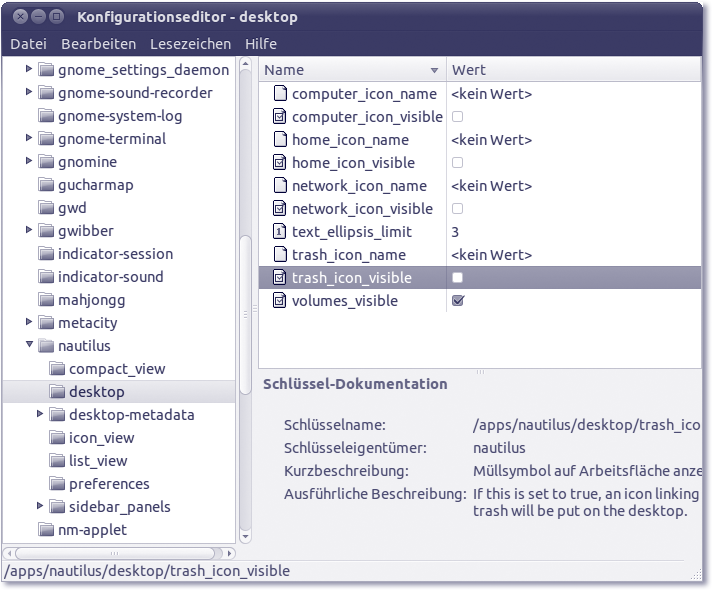
Task: Expand the metacity tree node
Action: tap(29, 323)
